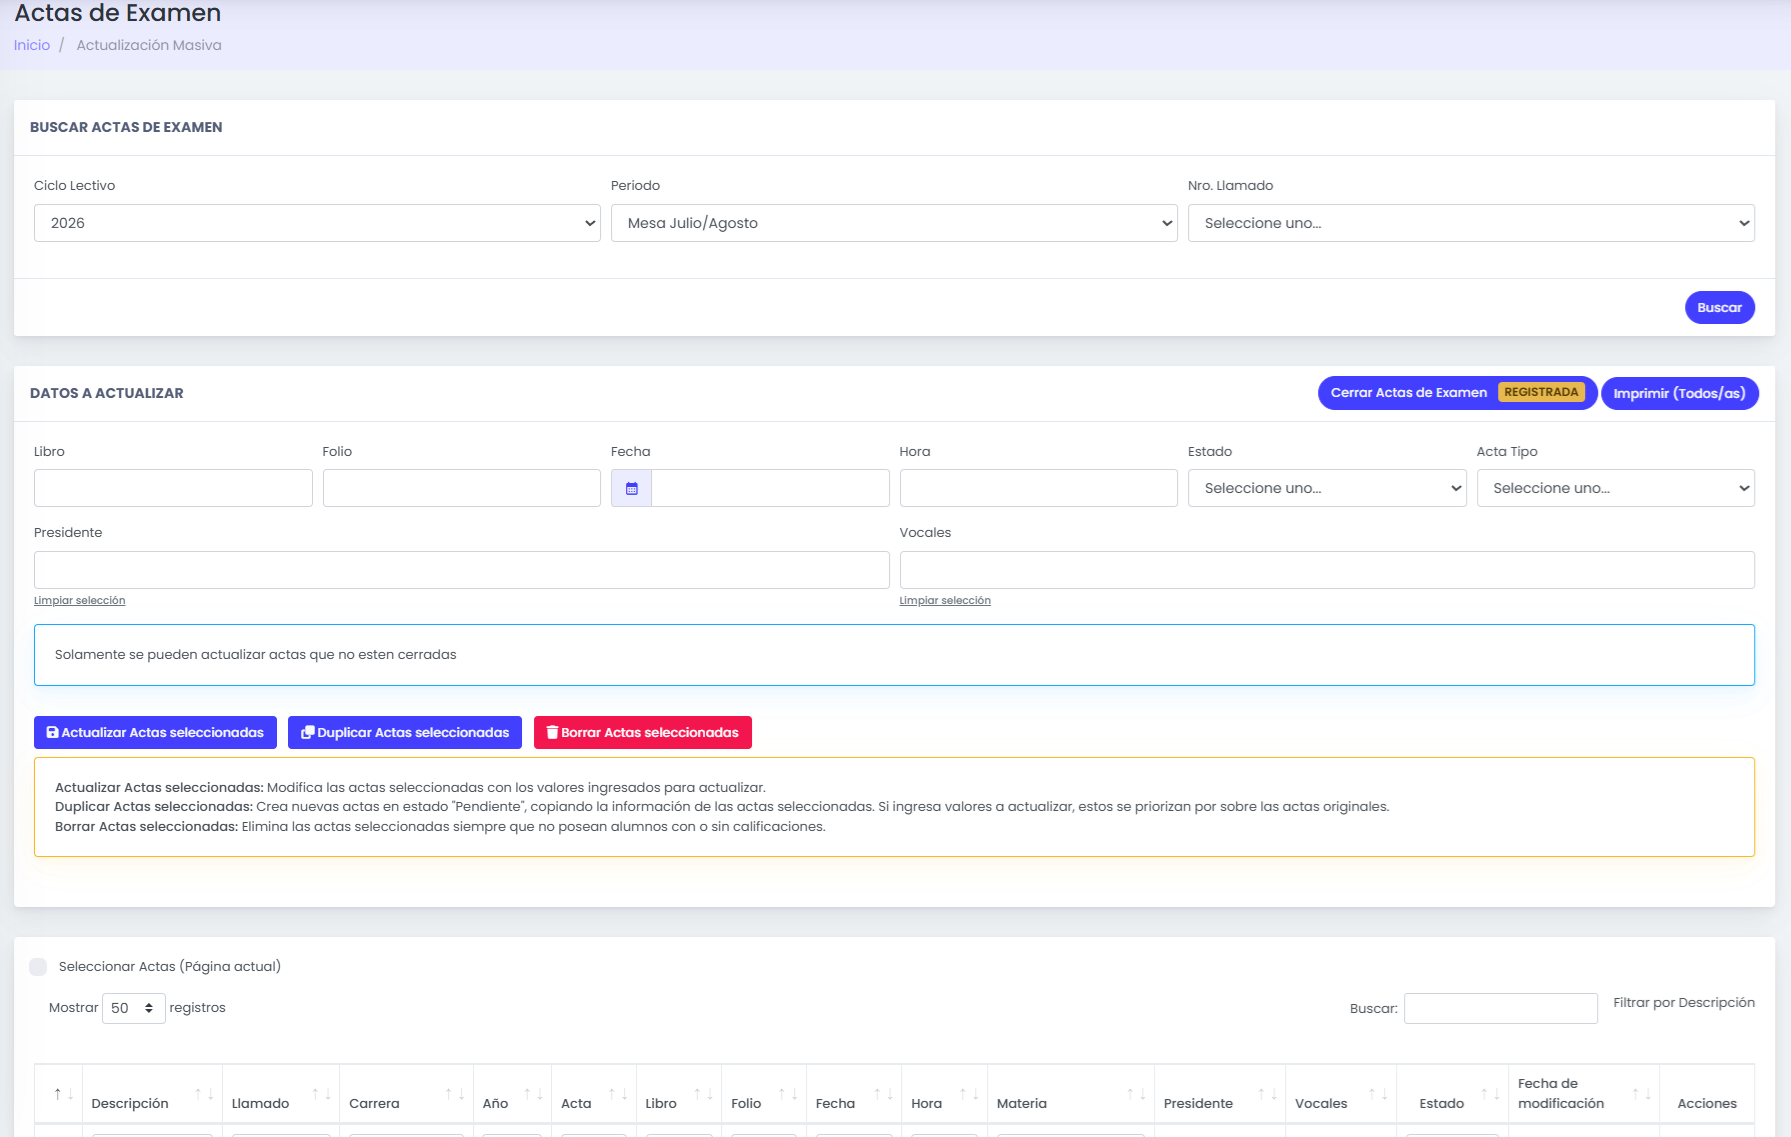Go to Inicio breadcrumb link
Viewport: 1791px width, 1137px height.
pos(32,45)
